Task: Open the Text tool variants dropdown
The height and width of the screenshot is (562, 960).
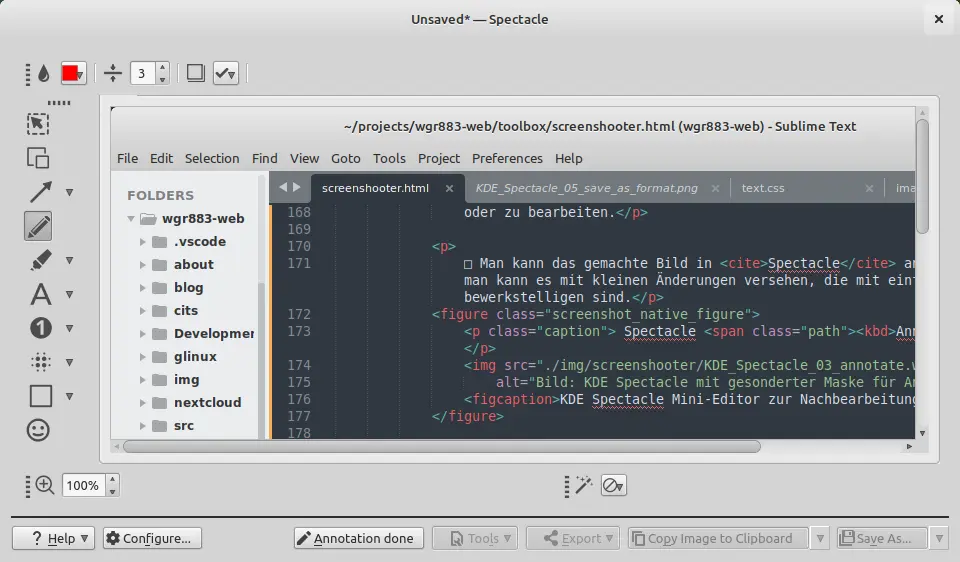Action: click(69, 294)
